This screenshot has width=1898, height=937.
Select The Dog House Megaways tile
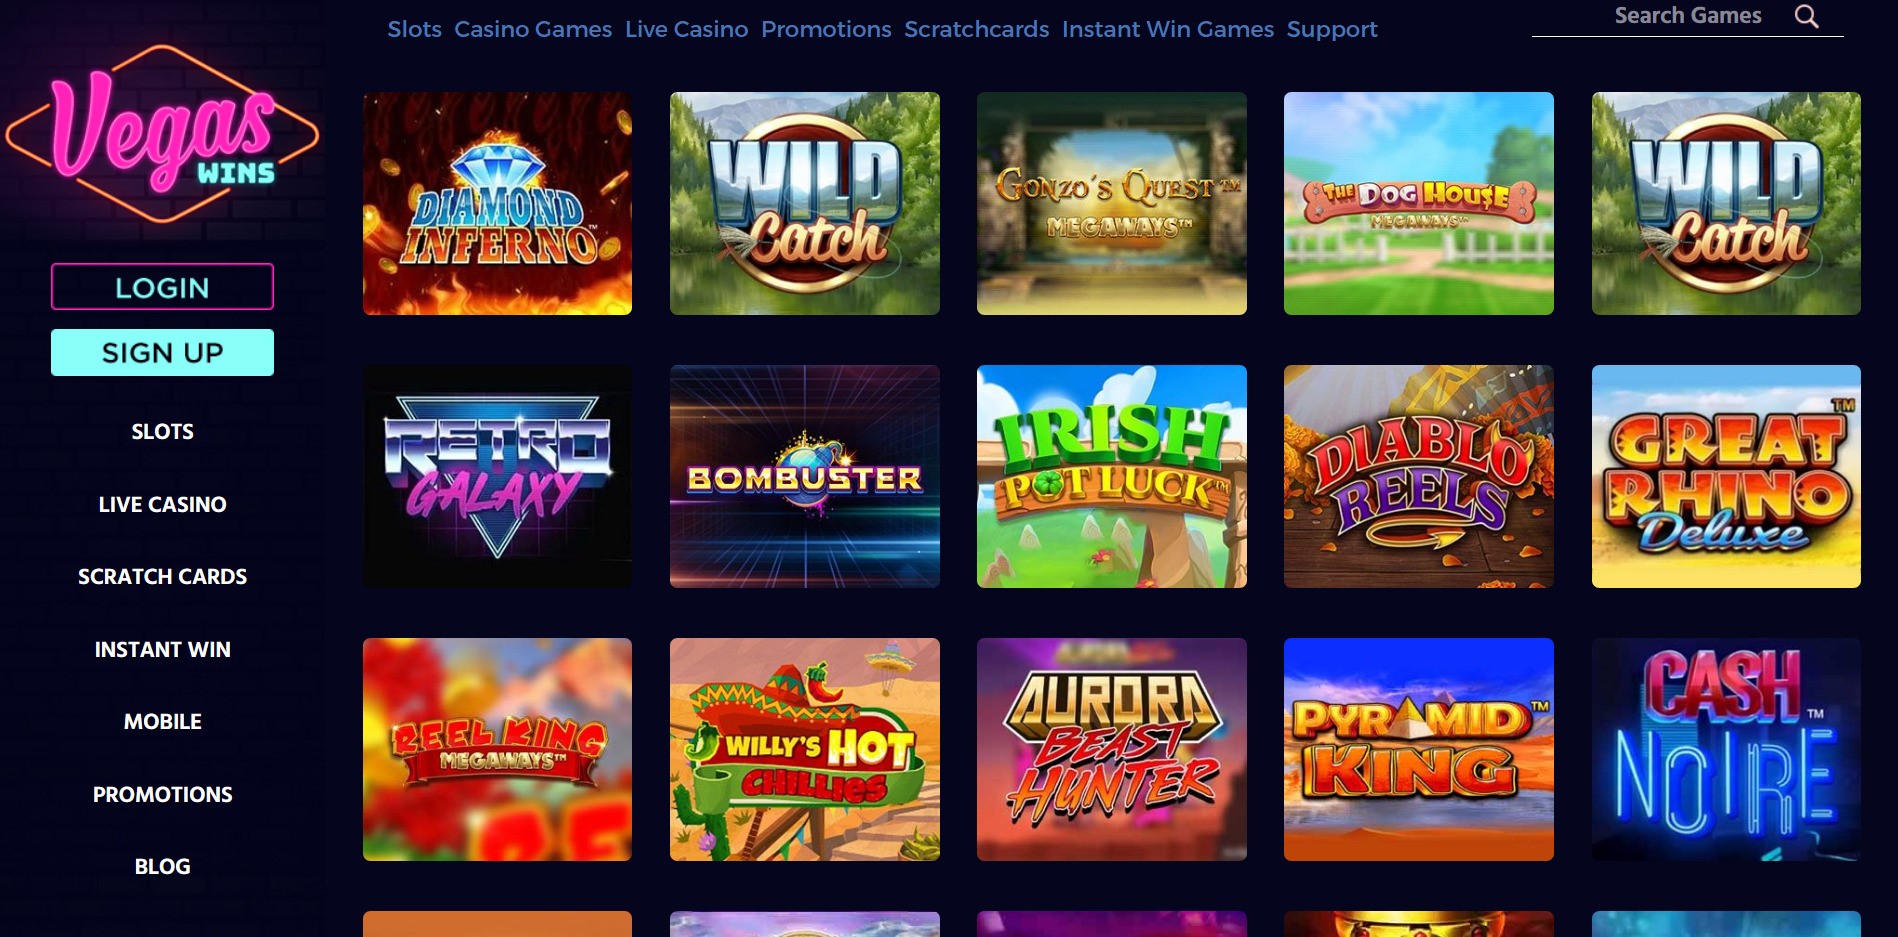tap(1418, 203)
